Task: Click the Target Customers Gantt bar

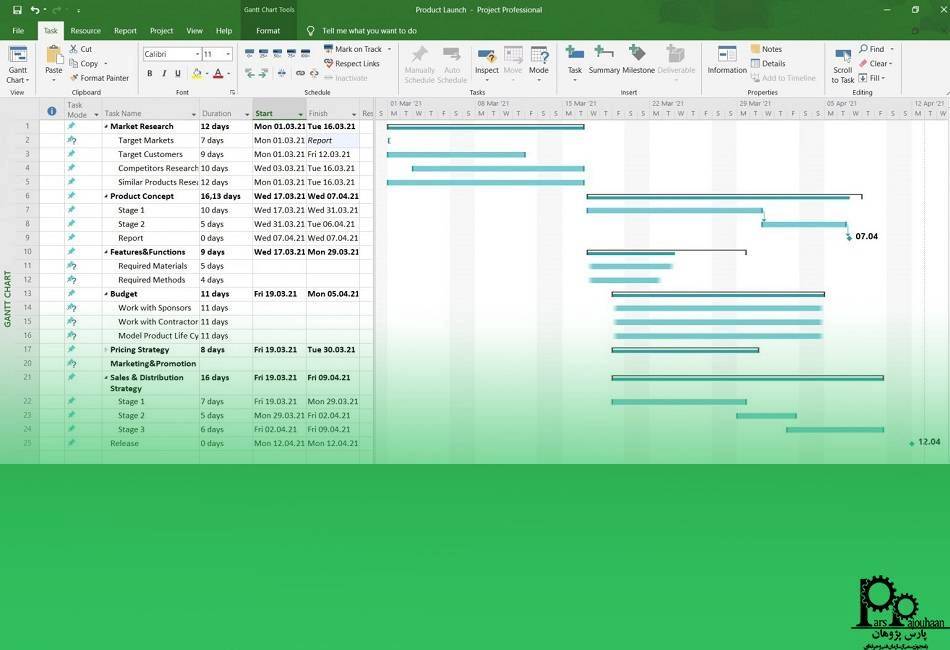Action: point(456,154)
